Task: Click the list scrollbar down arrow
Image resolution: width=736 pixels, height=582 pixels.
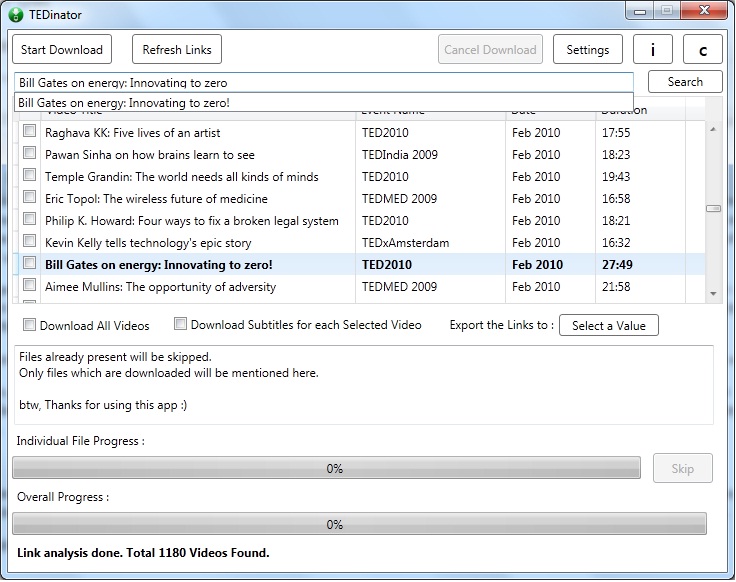Action: click(x=713, y=294)
